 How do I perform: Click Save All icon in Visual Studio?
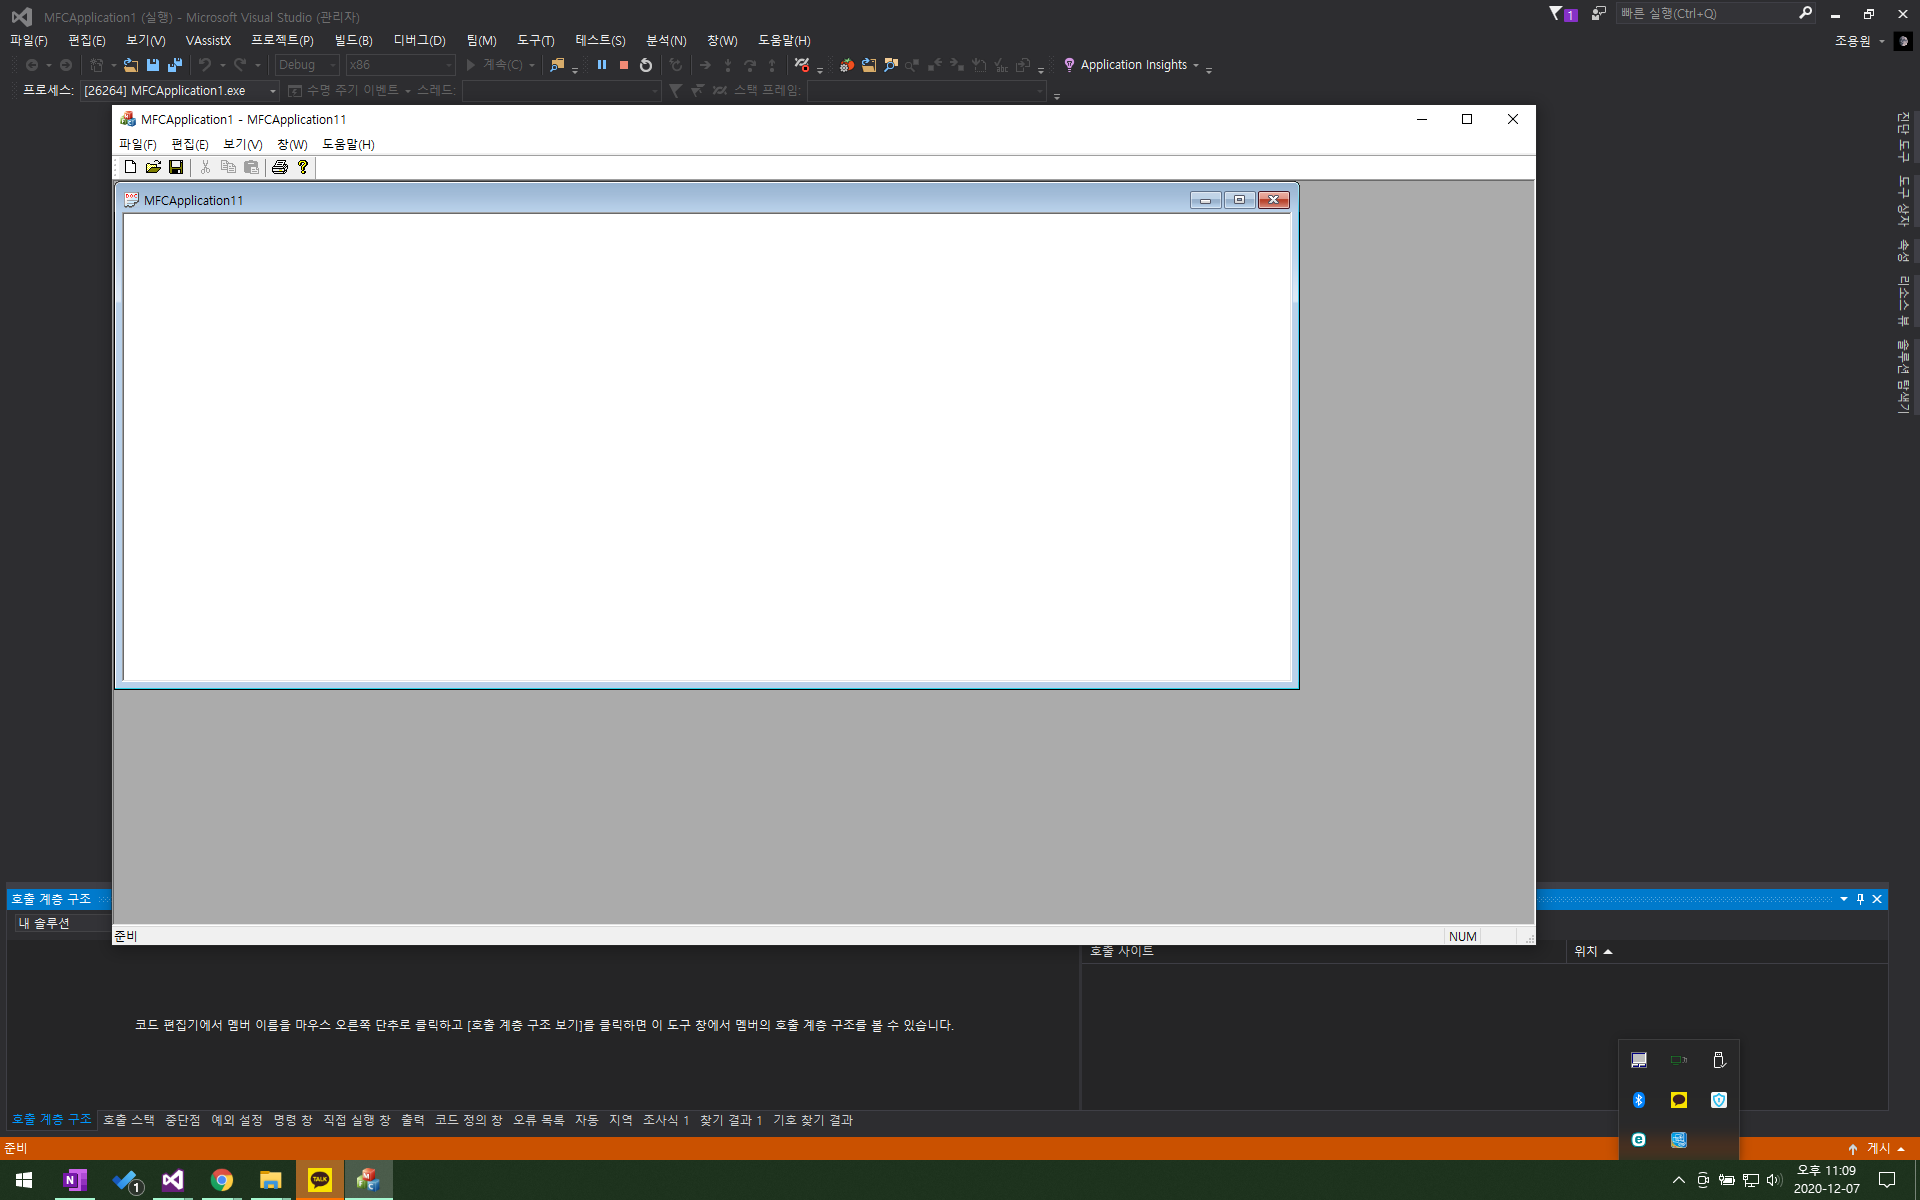175,65
